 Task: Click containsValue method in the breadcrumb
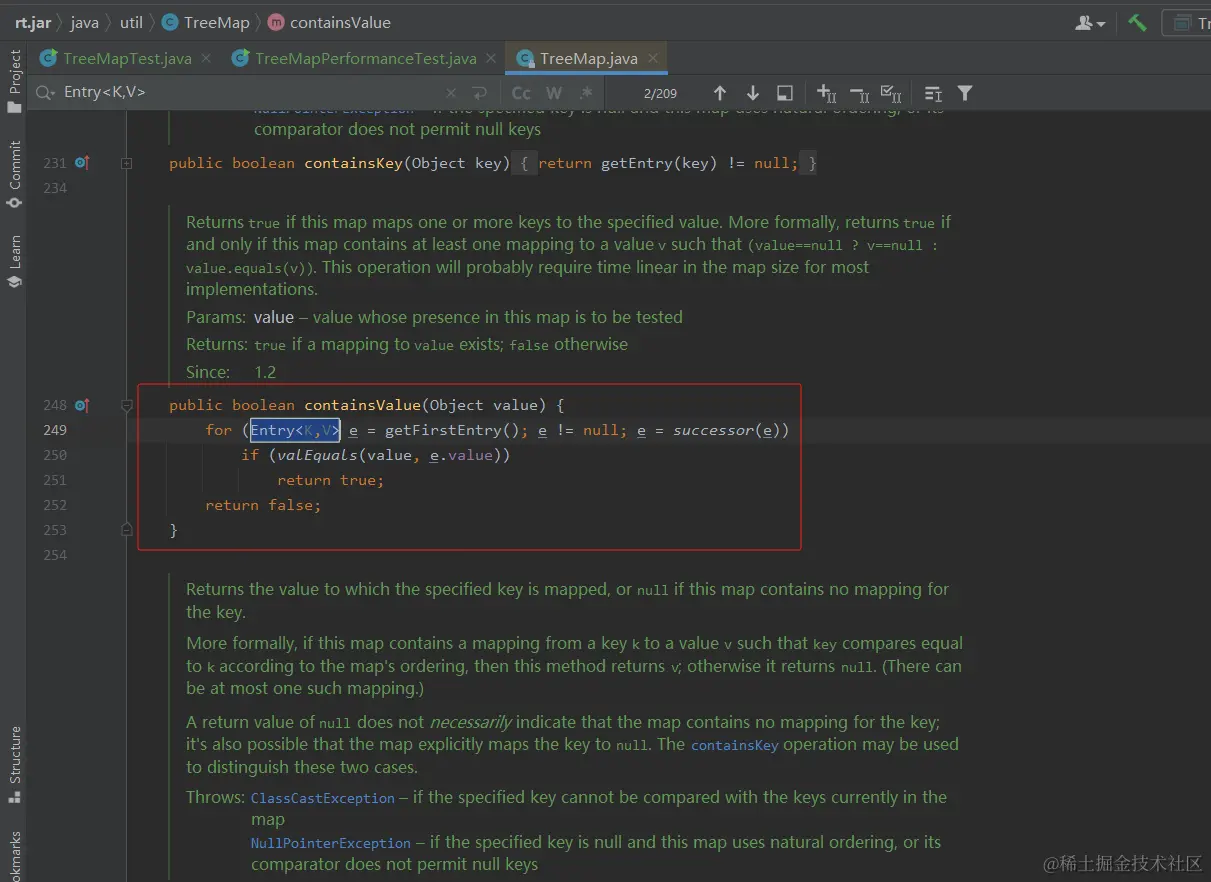[330, 22]
